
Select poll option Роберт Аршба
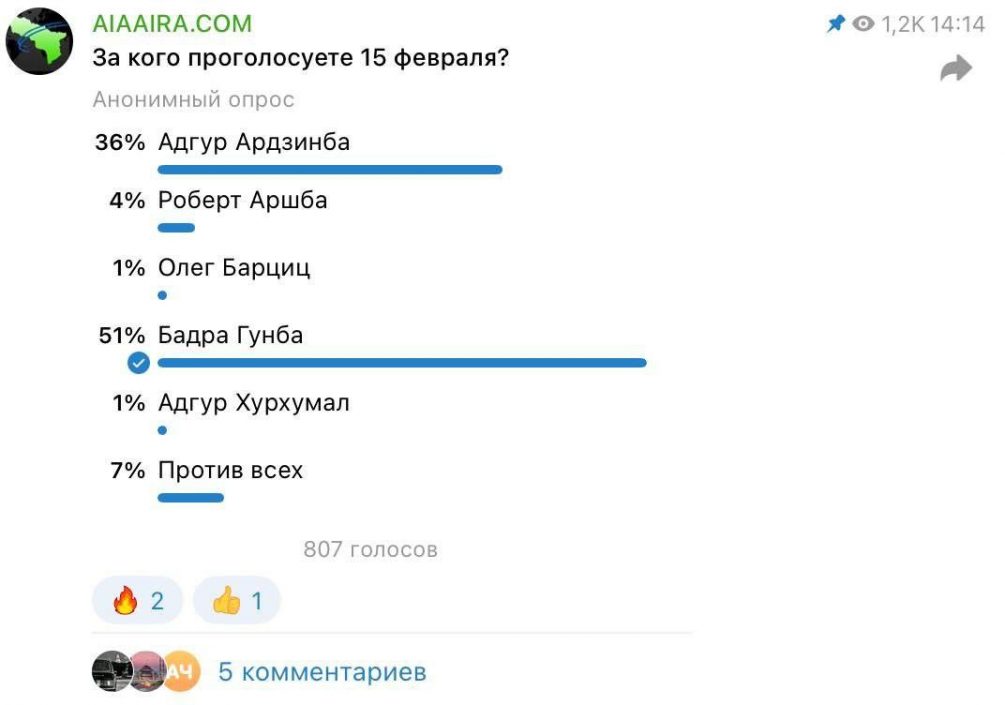243,200
